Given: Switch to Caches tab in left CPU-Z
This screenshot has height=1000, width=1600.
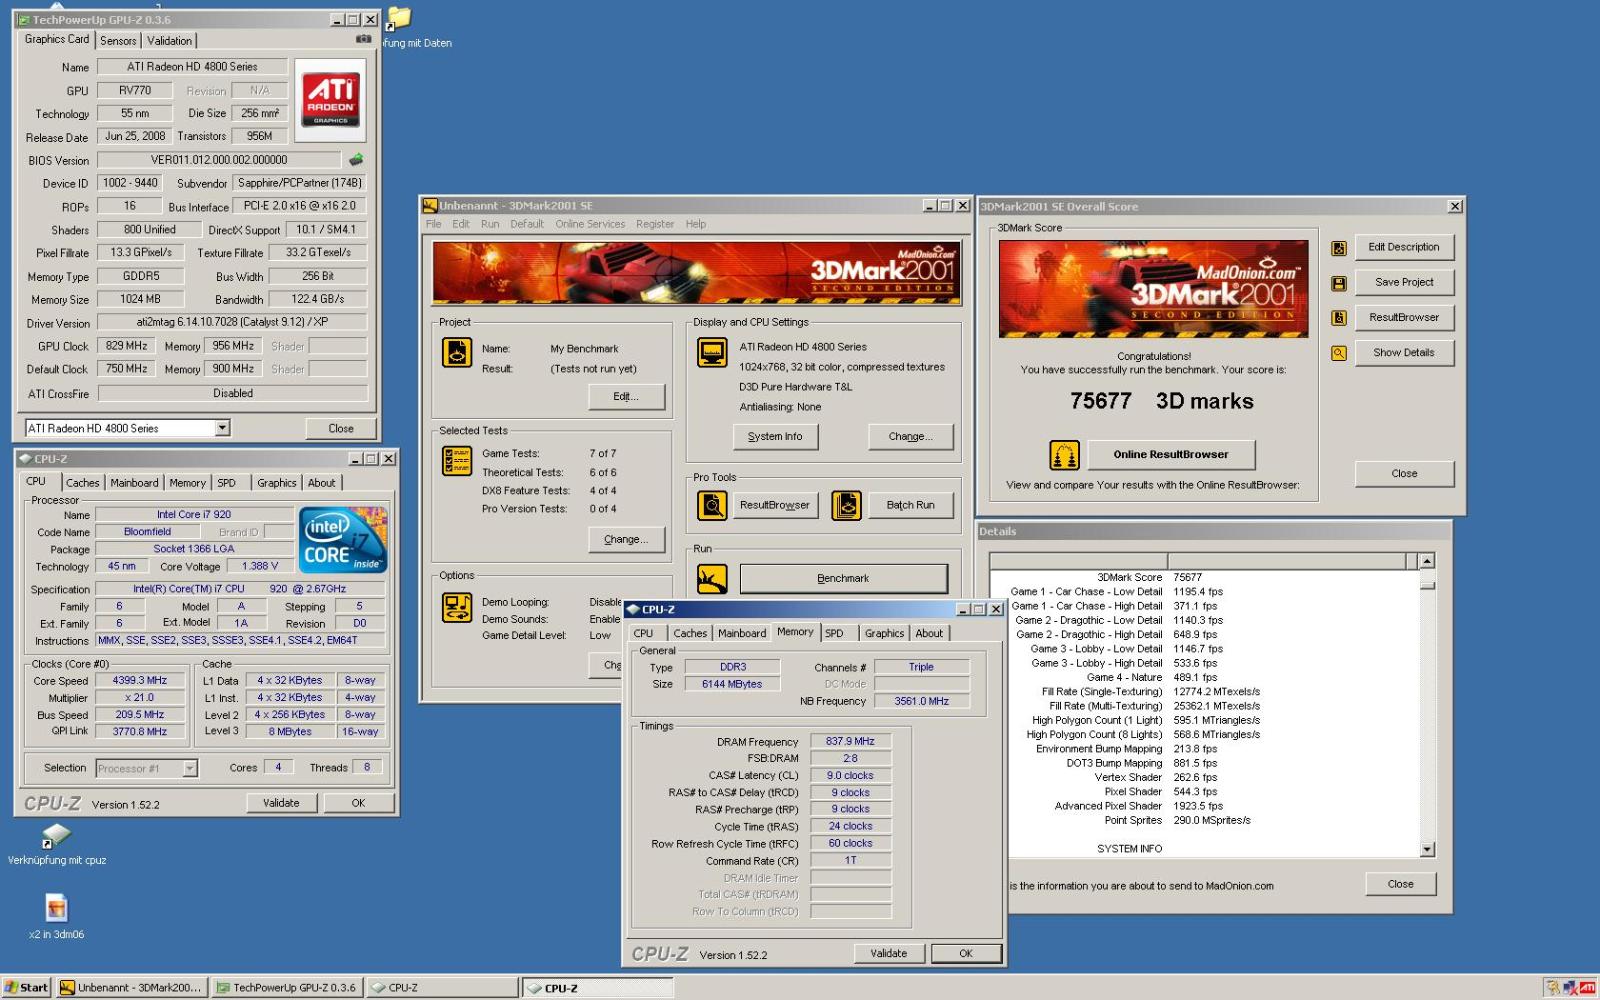Looking at the screenshot, I should point(82,483).
